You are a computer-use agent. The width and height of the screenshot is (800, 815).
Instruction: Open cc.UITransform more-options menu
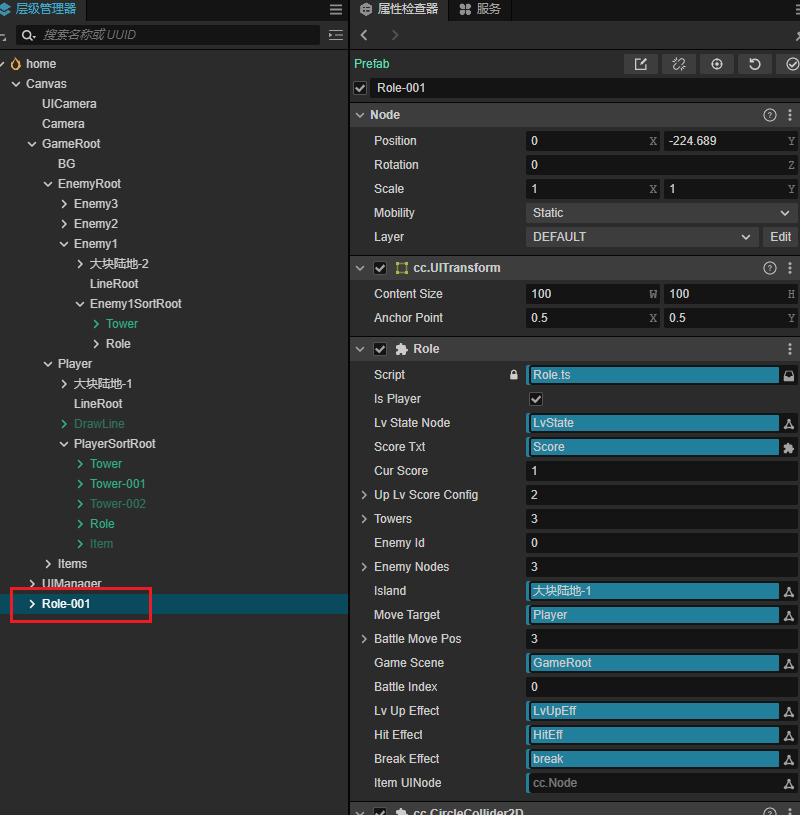pyautogui.click(x=790, y=268)
